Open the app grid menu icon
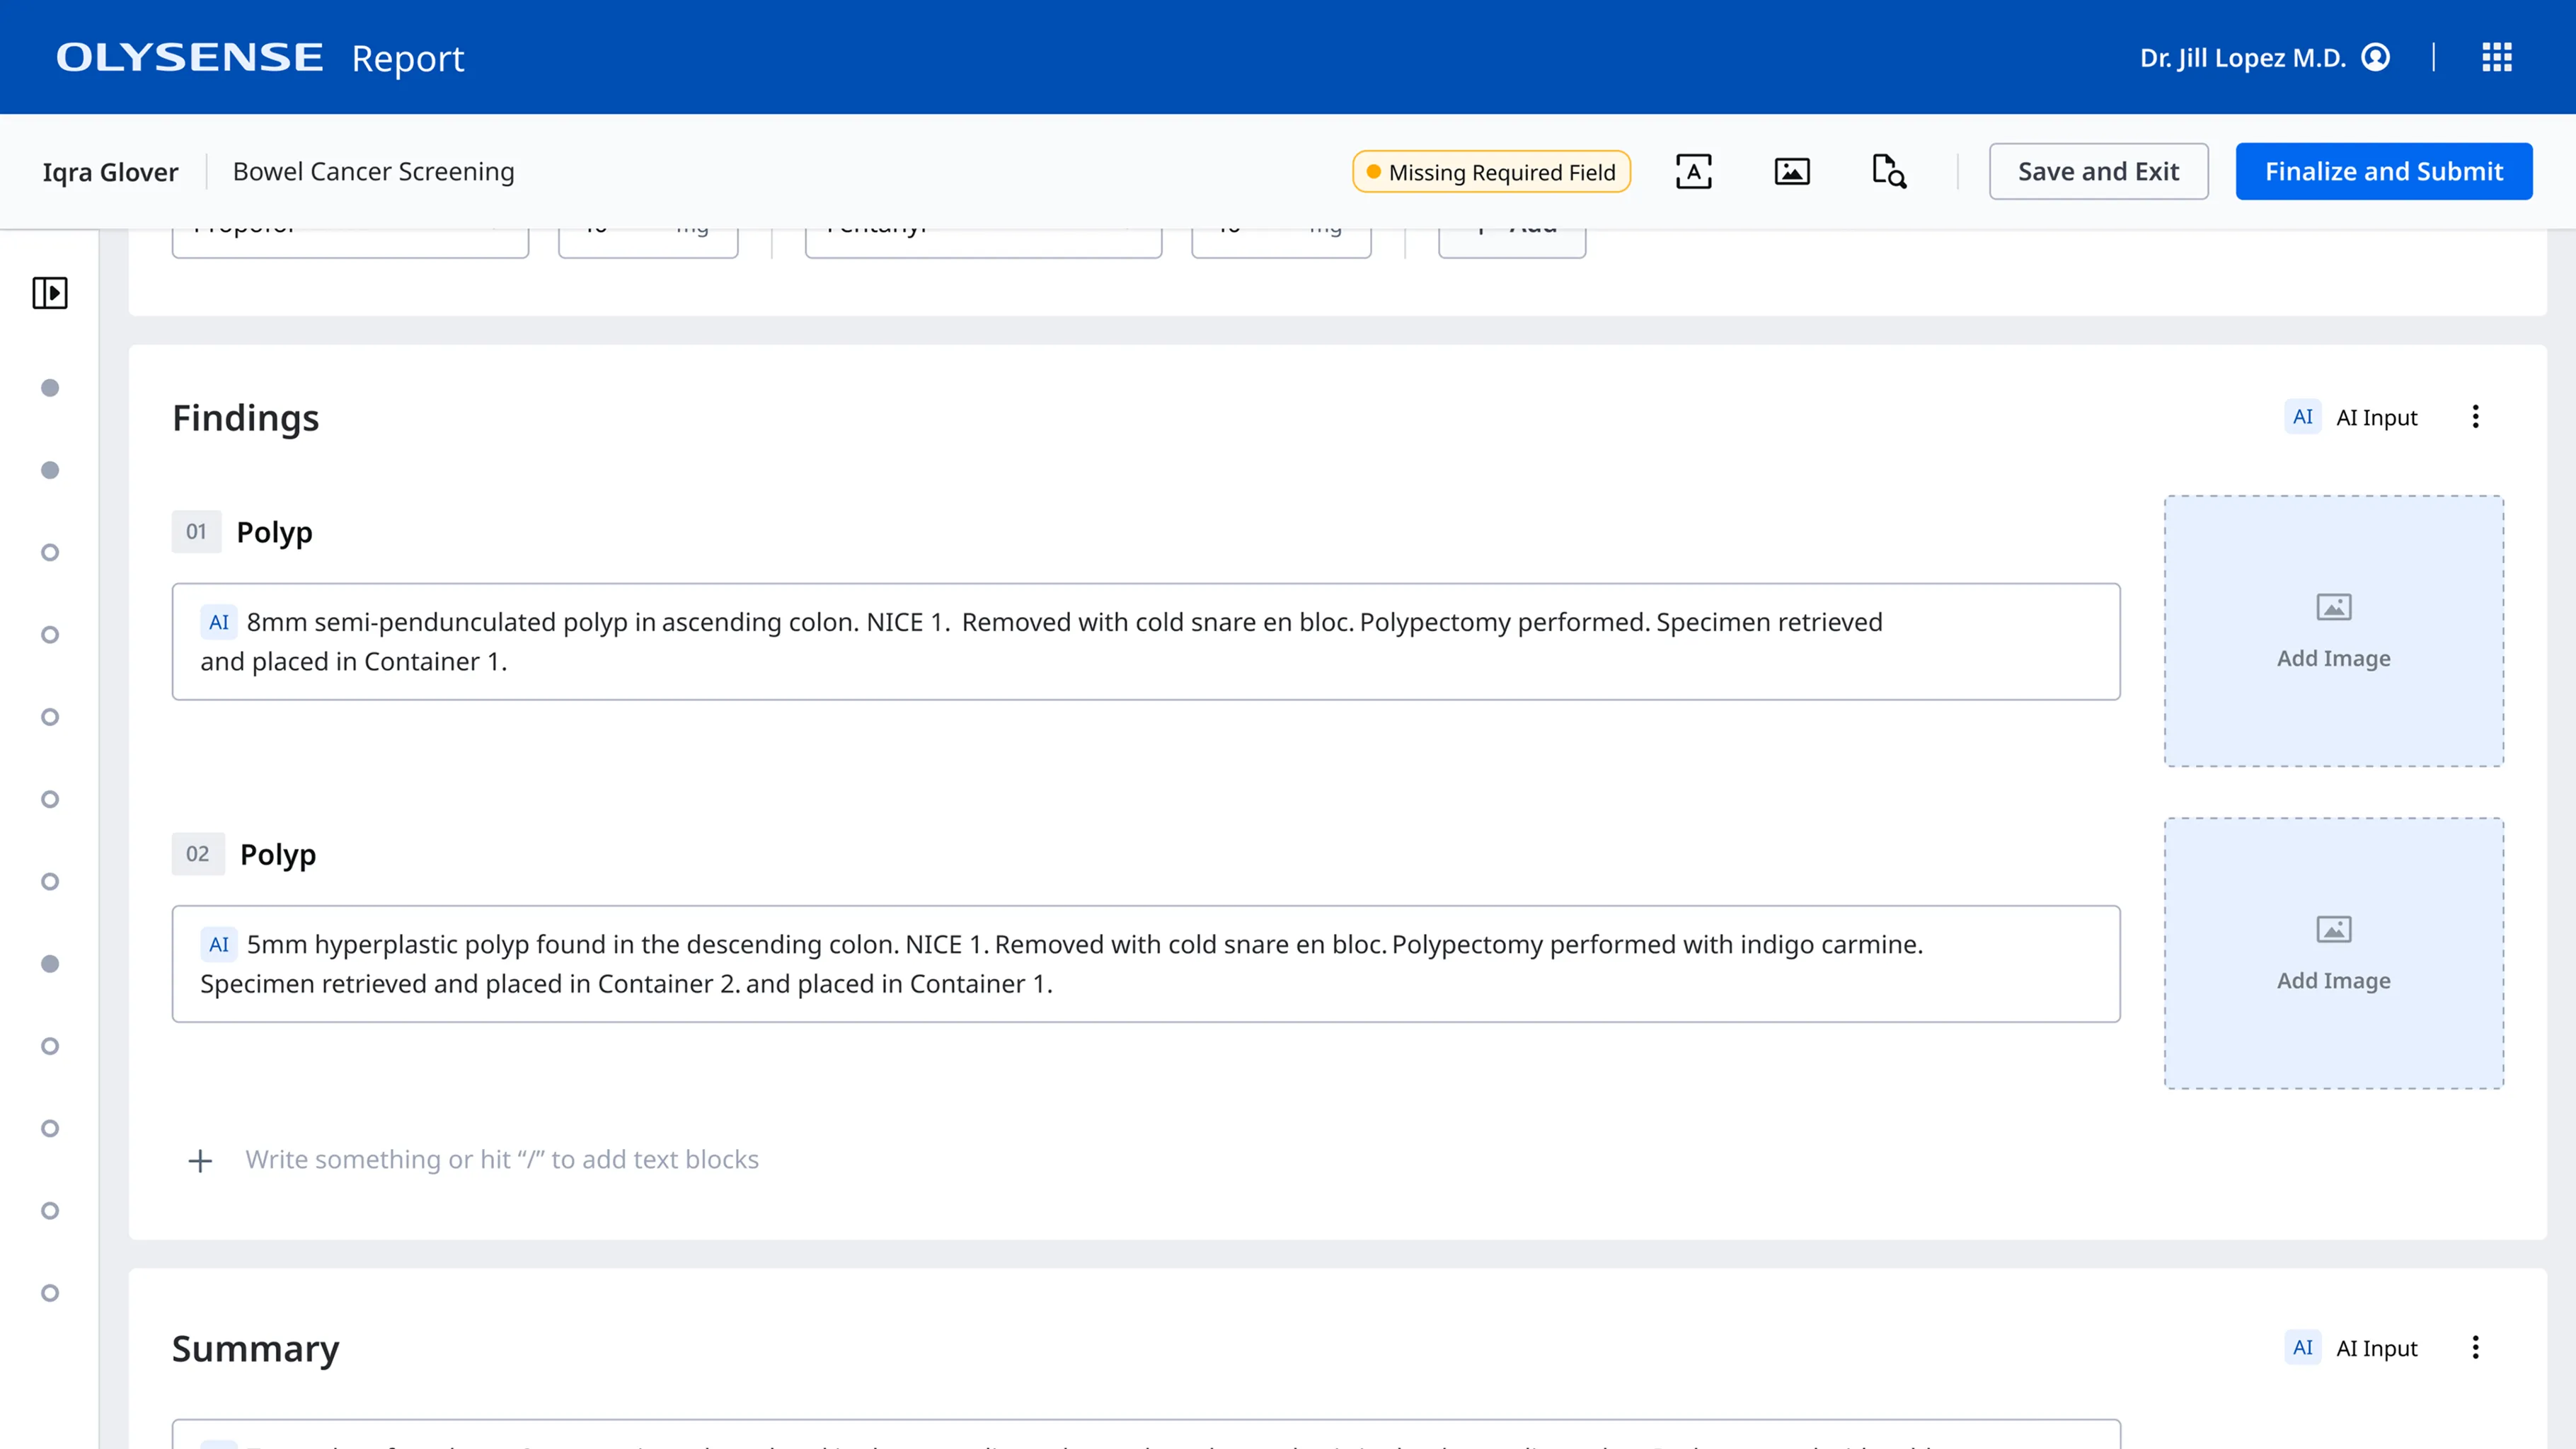This screenshot has height=1449, width=2576. pos(2496,57)
